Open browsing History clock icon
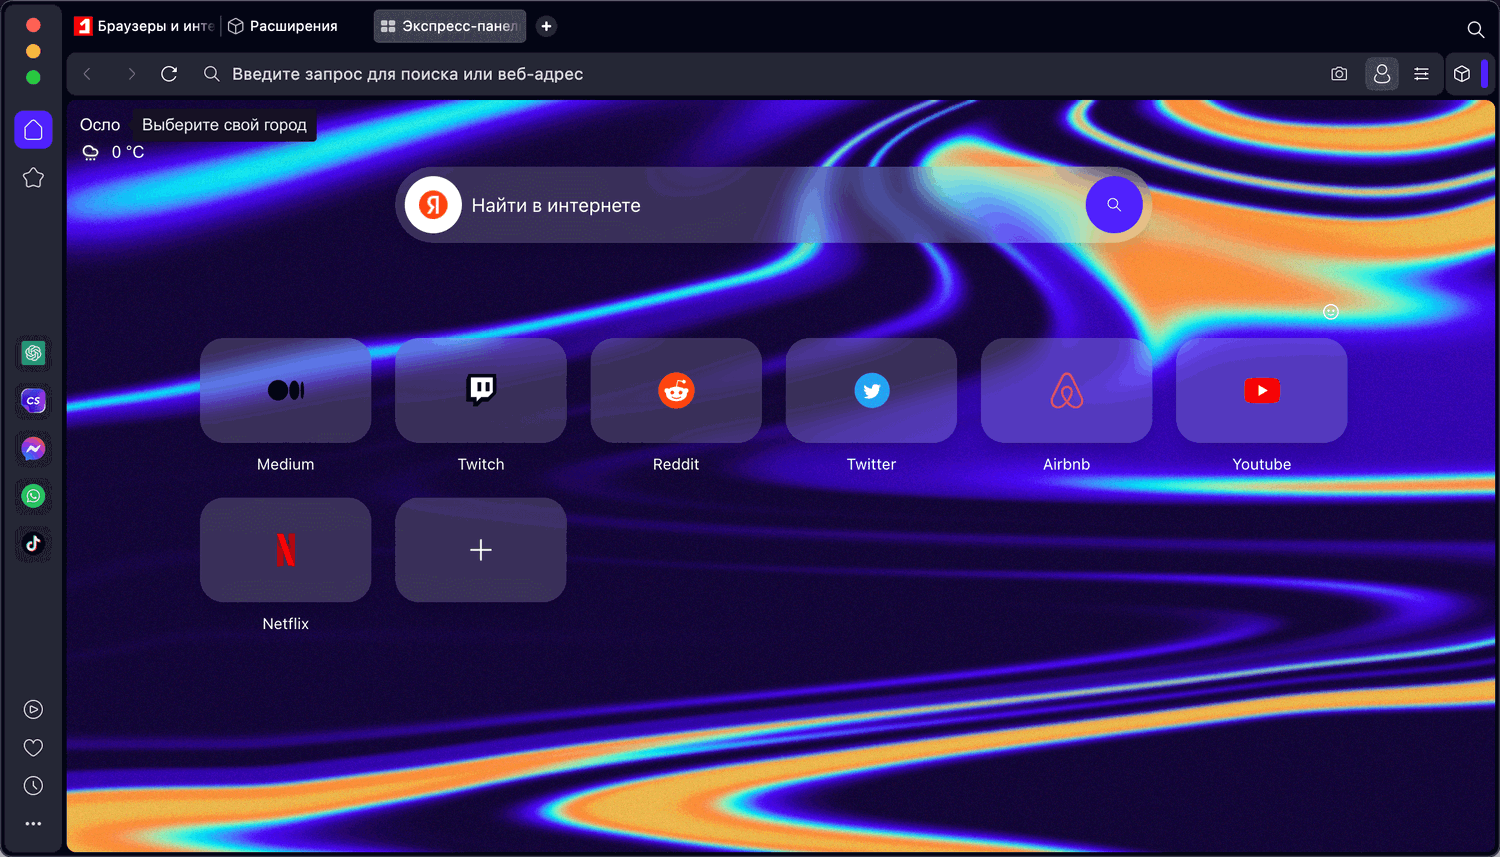This screenshot has height=857, width=1500. point(33,786)
